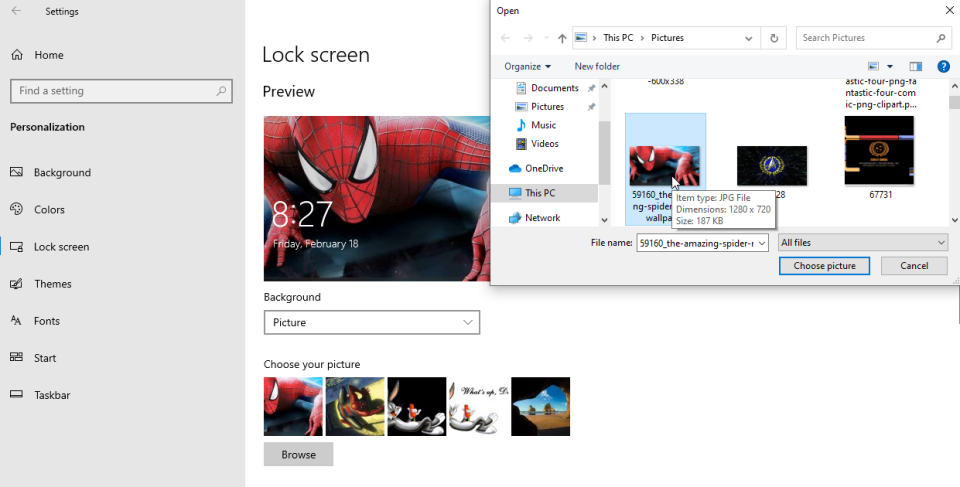Click the Refresh button in Open dialog
The width and height of the screenshot is (960, 487).
tap(774, 38)
